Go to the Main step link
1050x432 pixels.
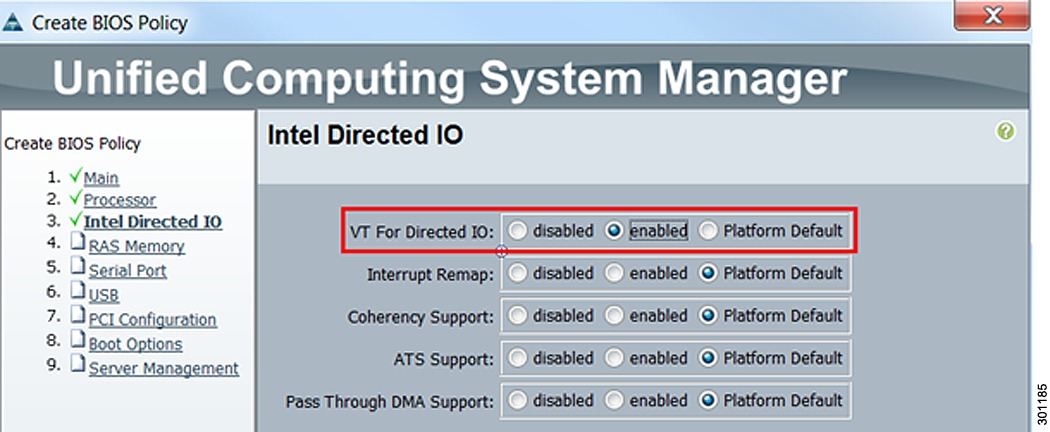coord(101,178)
